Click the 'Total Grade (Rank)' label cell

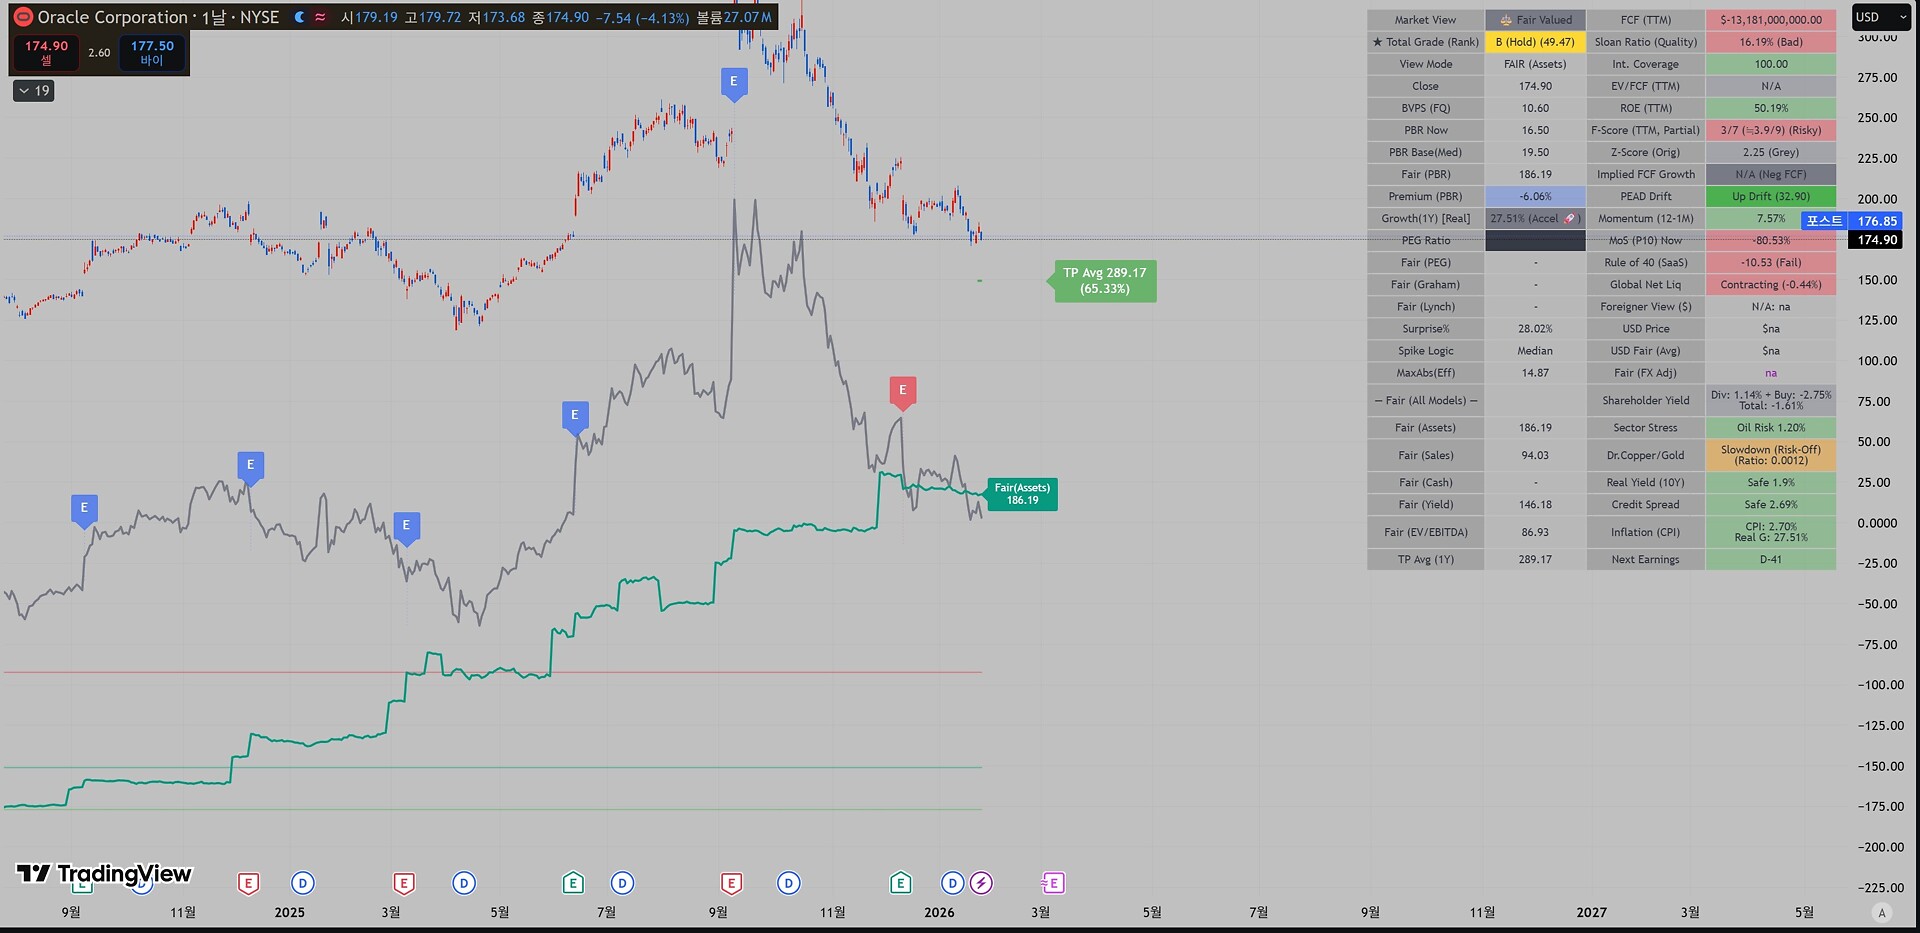[1426, 42]
